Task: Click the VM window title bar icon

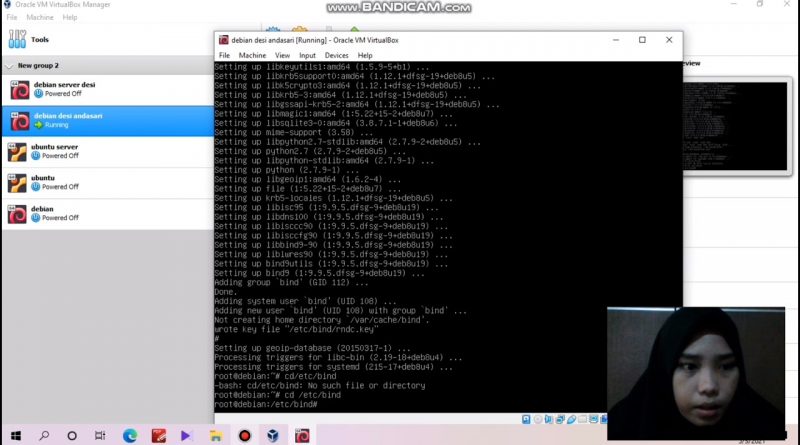Action: 223,40
